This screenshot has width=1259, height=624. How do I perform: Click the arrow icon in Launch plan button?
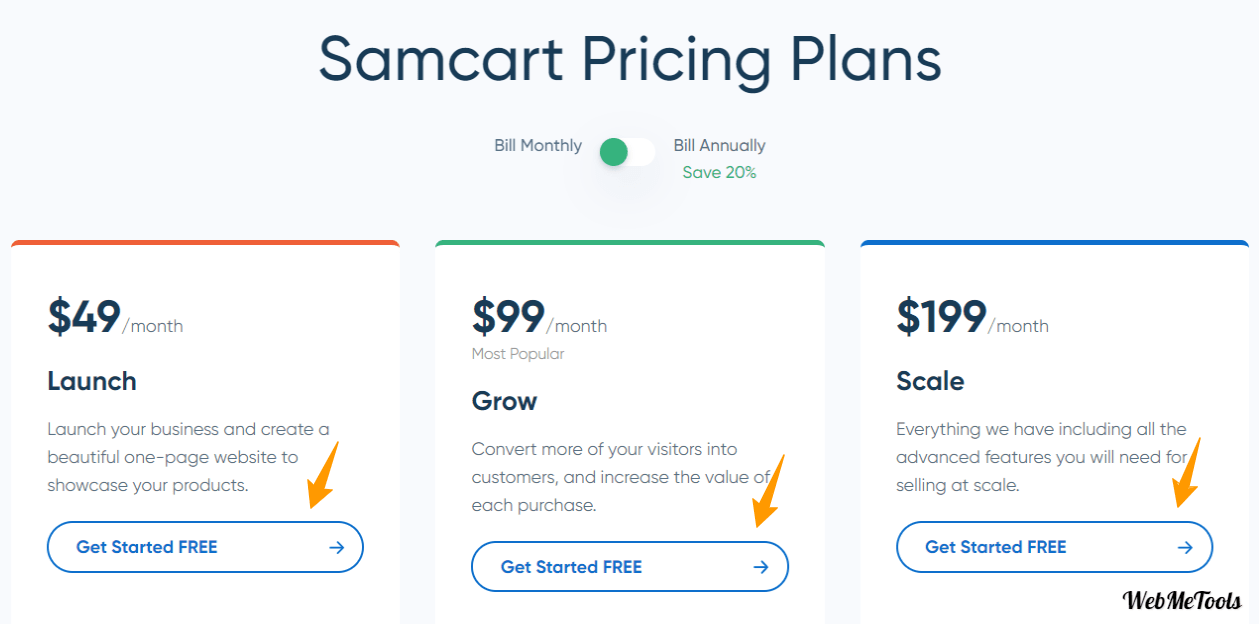point(337,547)
